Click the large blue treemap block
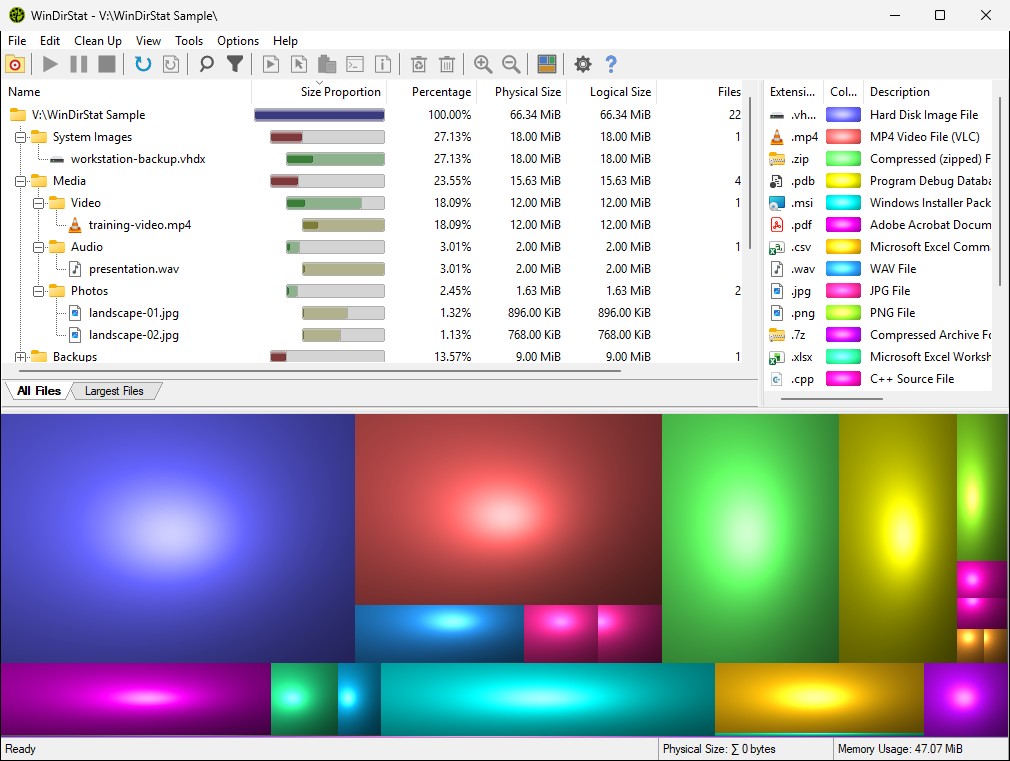Image resolution: width=1010 pixels, height=761 pixels. tap(177, 538)
